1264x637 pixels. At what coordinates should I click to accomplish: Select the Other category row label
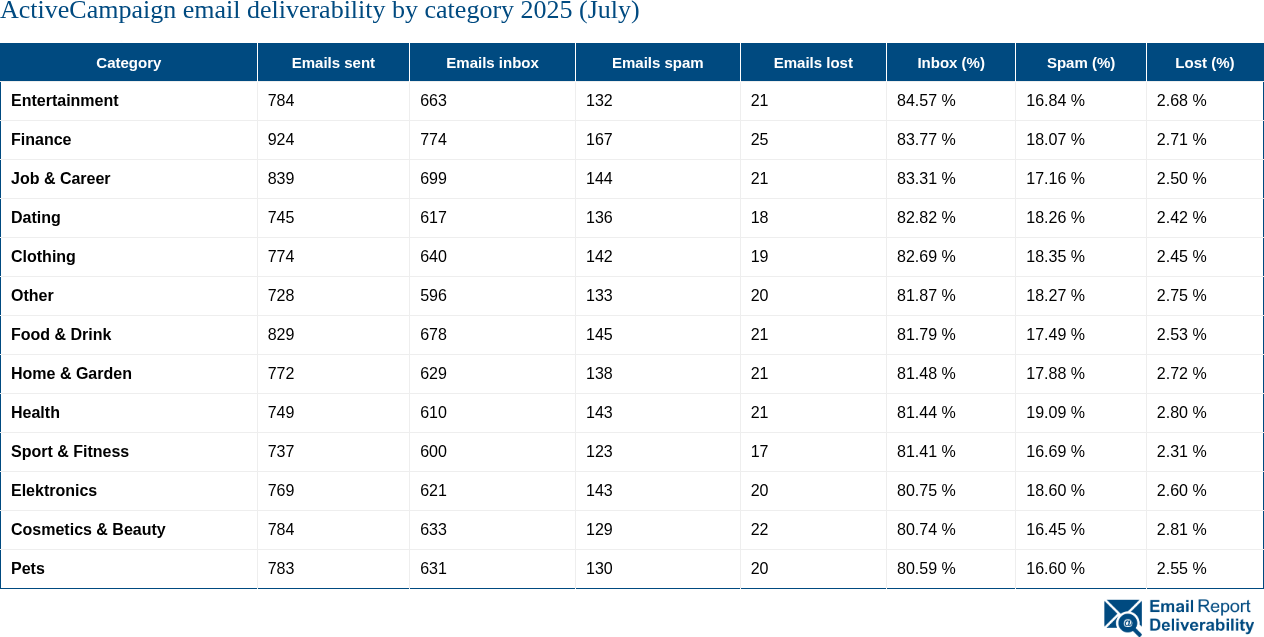coord(32,296)
